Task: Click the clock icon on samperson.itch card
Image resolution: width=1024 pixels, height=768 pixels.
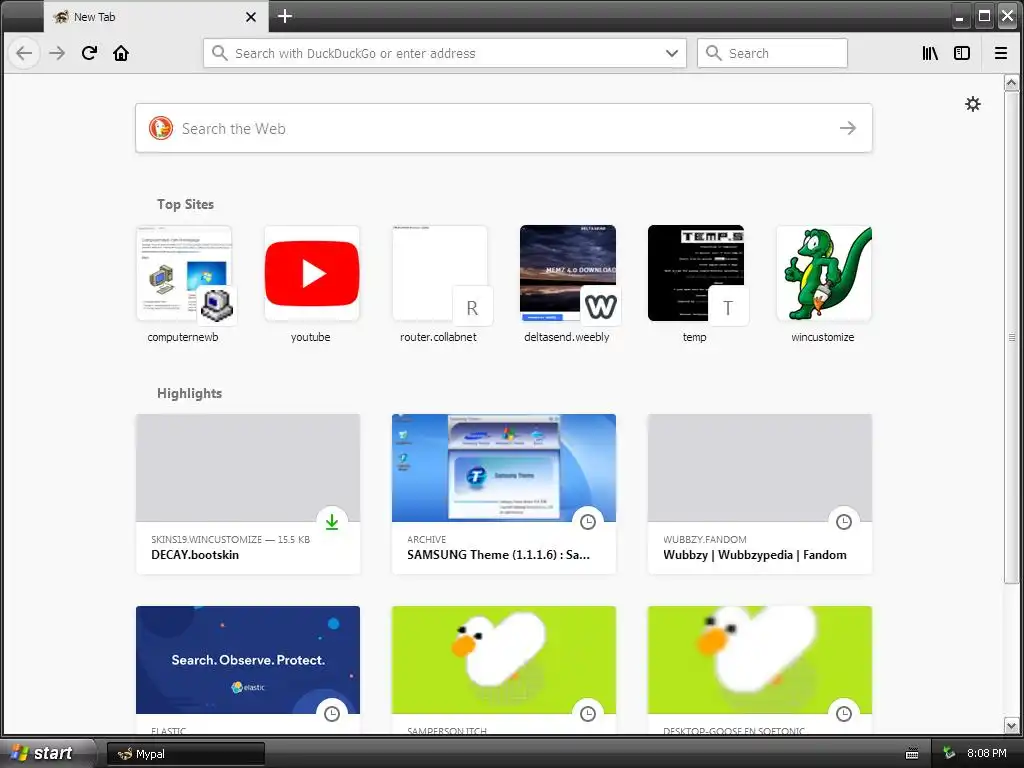Action: coord(588,714)
